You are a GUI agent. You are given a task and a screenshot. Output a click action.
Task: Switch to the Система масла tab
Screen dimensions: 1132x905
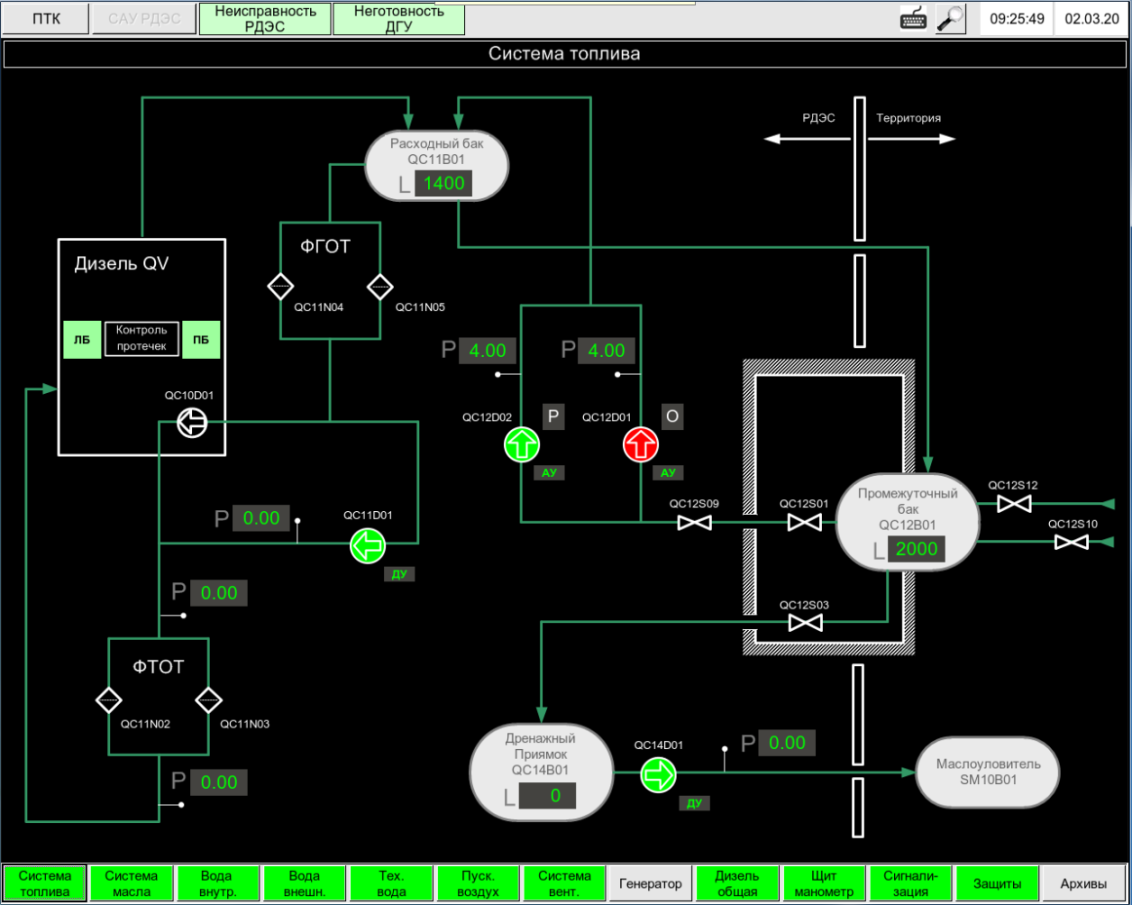[x=131, y=883]
